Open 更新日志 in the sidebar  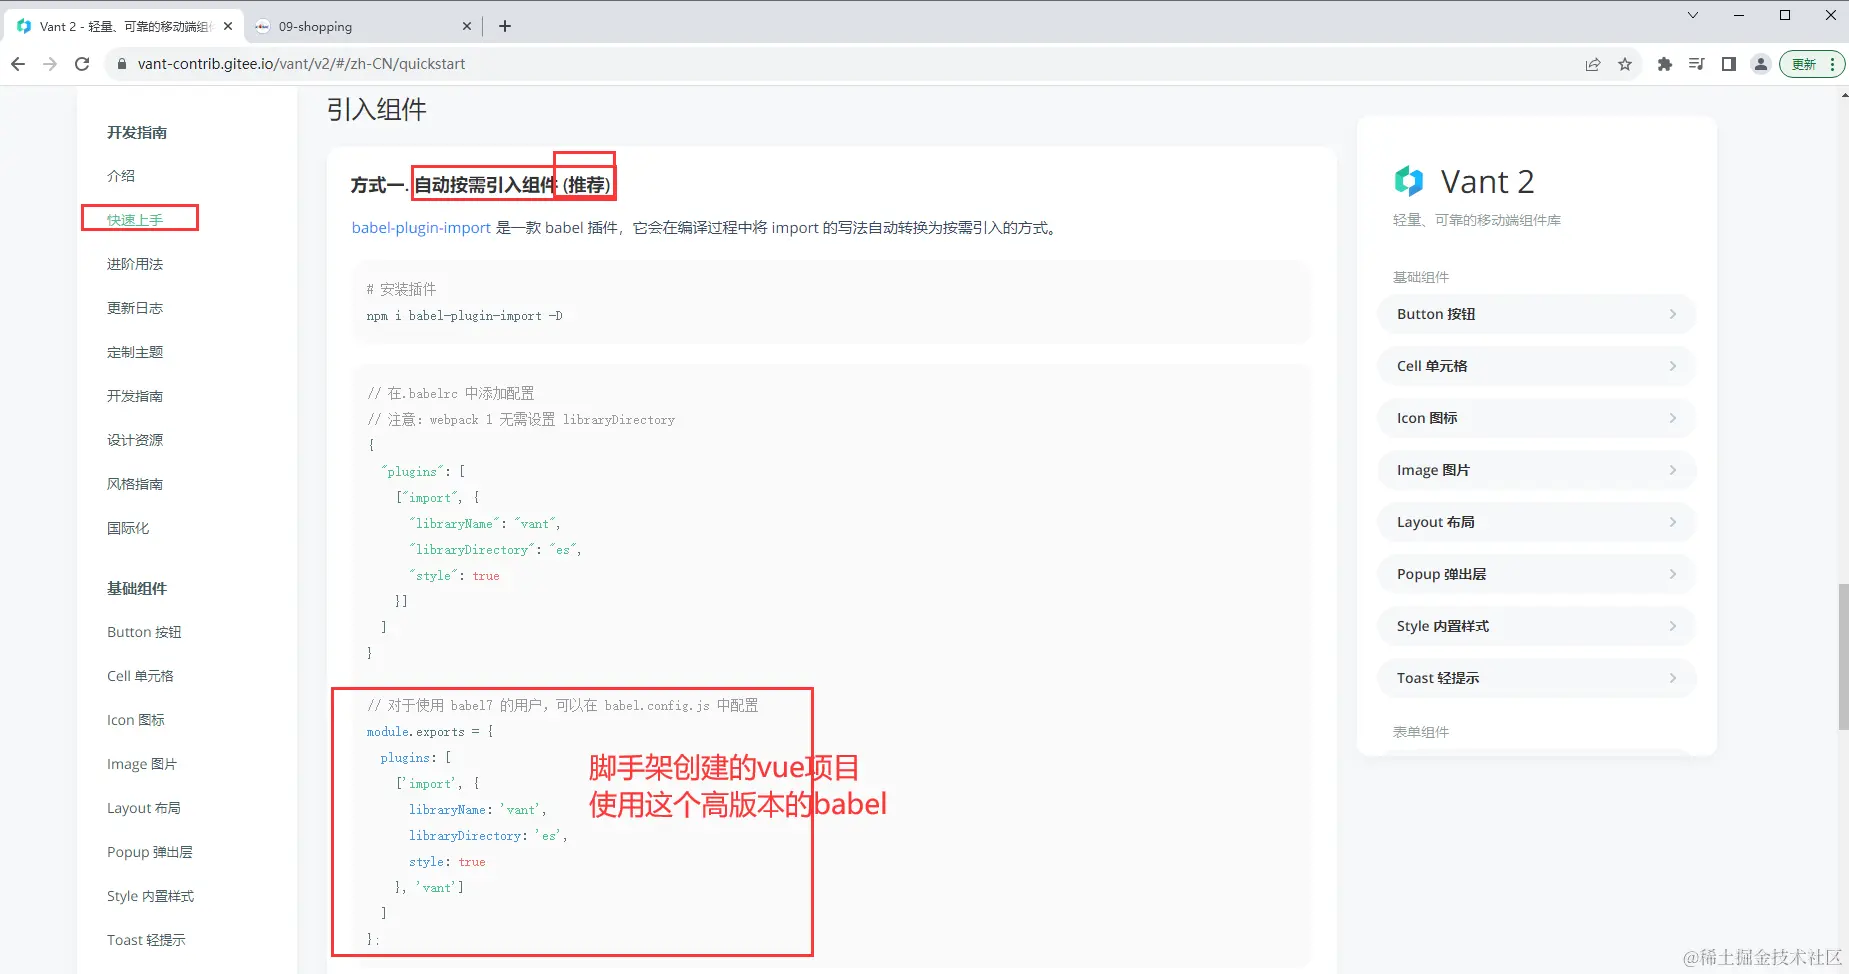click(x=135, y=308)
